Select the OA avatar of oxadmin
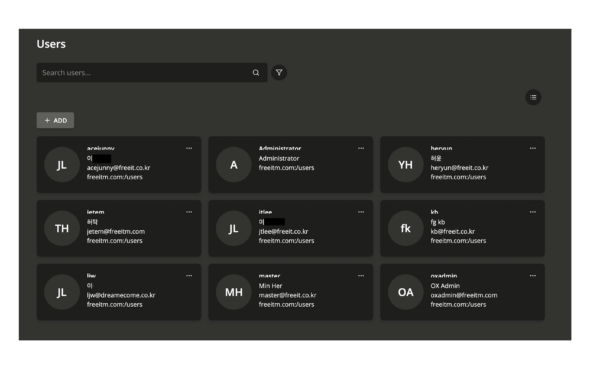Image resolution: width=590 pixels, height=369 pixels. click(x=406, y=292)
